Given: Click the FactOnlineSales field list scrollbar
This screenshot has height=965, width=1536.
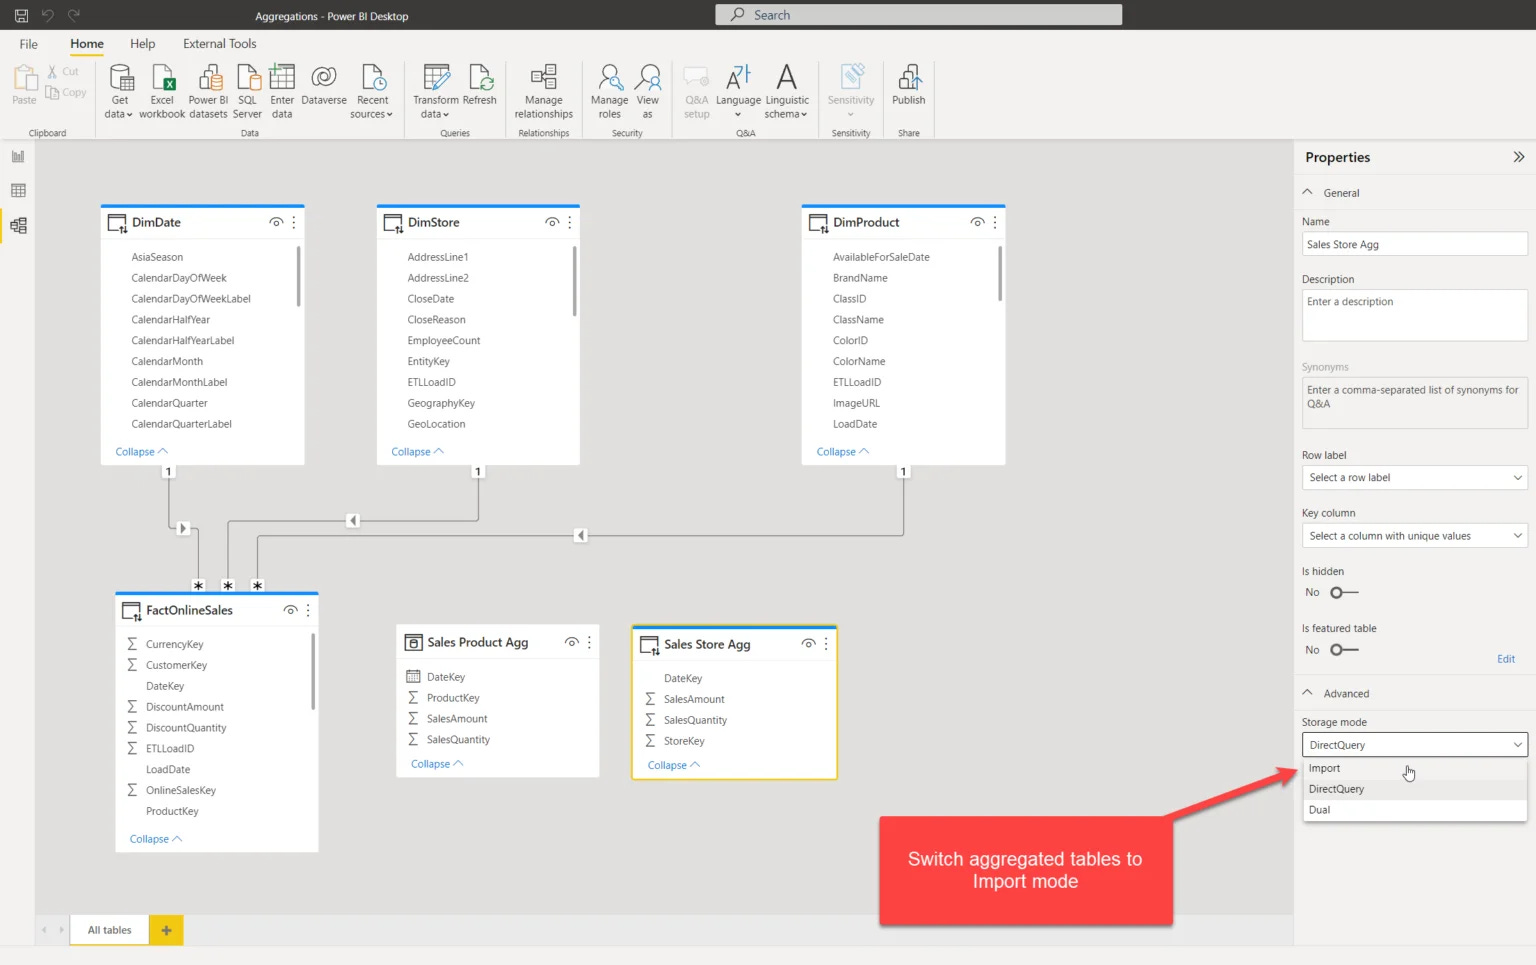Looking at the screenshot, I should [x=313, y=672].
